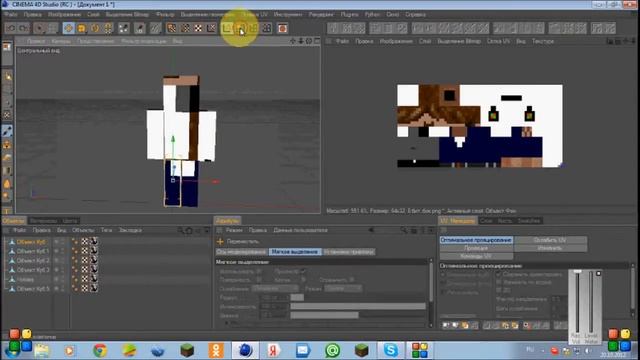Click the toolbar icon under the yellow highlight

pyautogui.click(x=240, y=28)
